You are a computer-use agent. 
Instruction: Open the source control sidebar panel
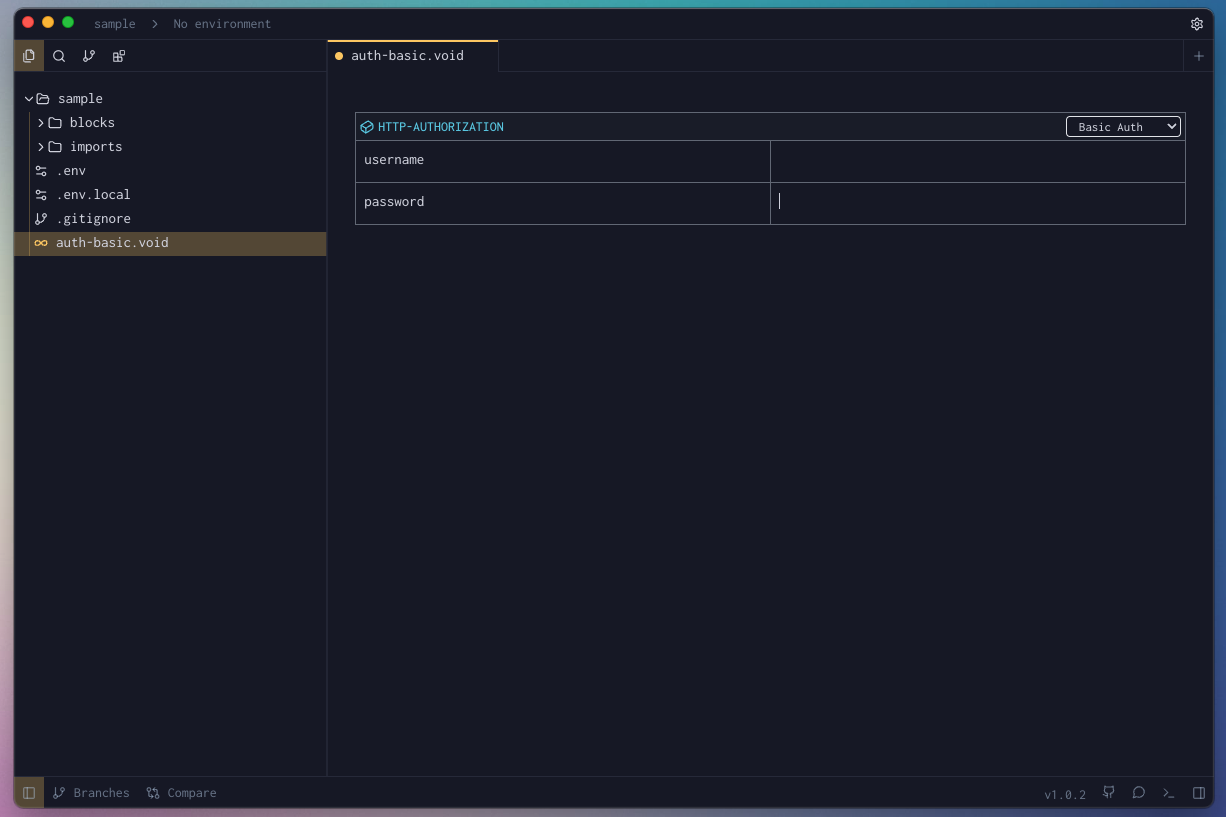pos(89,56)
